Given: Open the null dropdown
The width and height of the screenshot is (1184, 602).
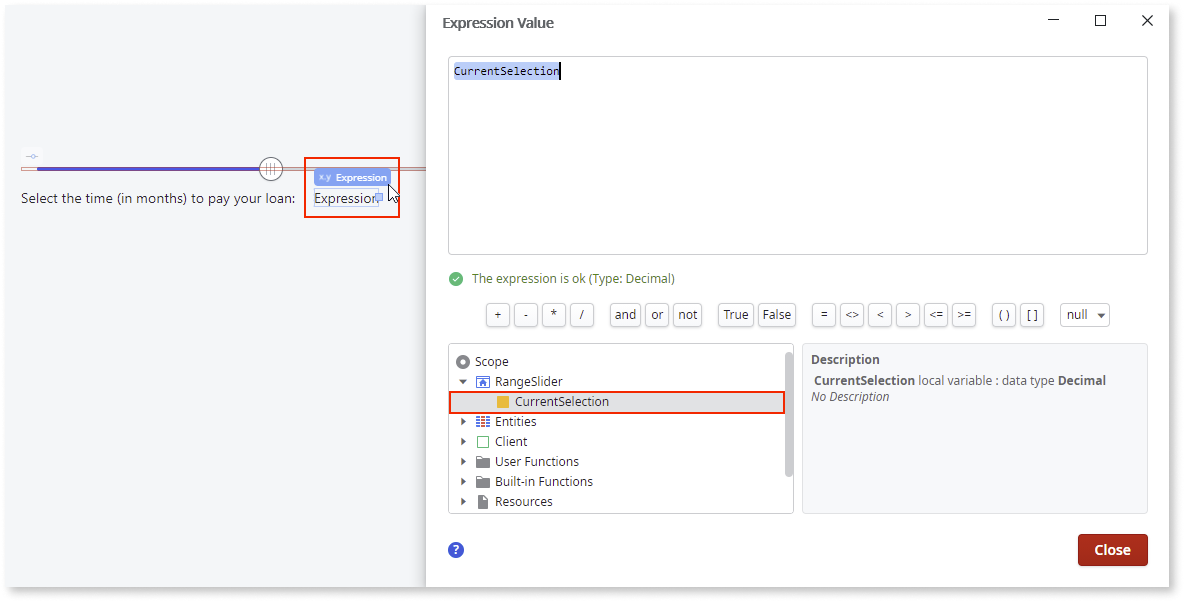Looking at the screenshot, I should point(1084,314).
